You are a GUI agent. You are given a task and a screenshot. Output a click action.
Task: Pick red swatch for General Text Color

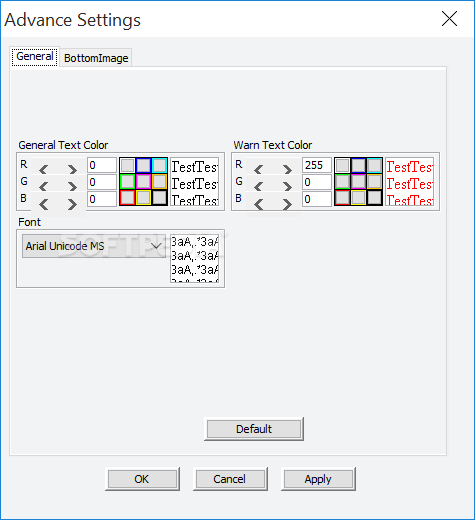click(127, 198)
